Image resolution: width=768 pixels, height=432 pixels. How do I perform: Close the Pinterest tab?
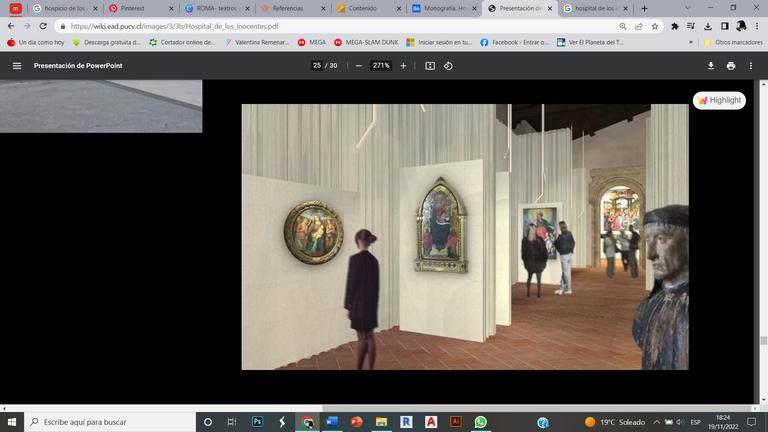(171, 8)
